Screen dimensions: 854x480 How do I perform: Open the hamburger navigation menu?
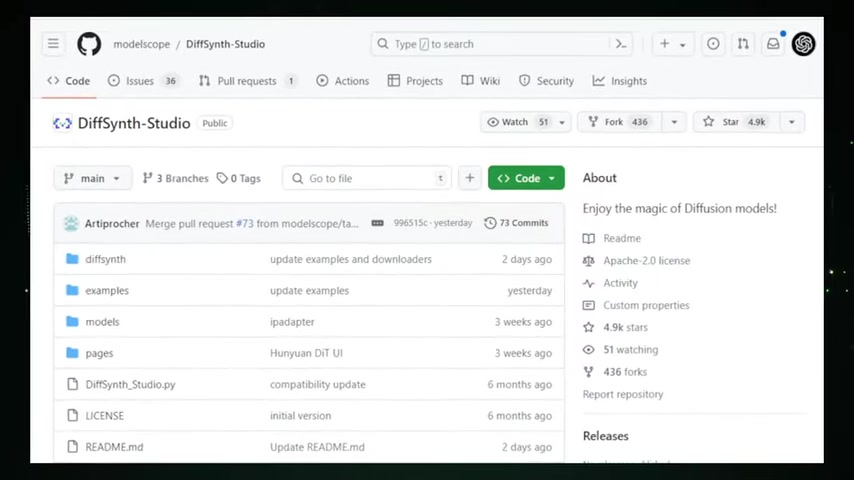53,44
